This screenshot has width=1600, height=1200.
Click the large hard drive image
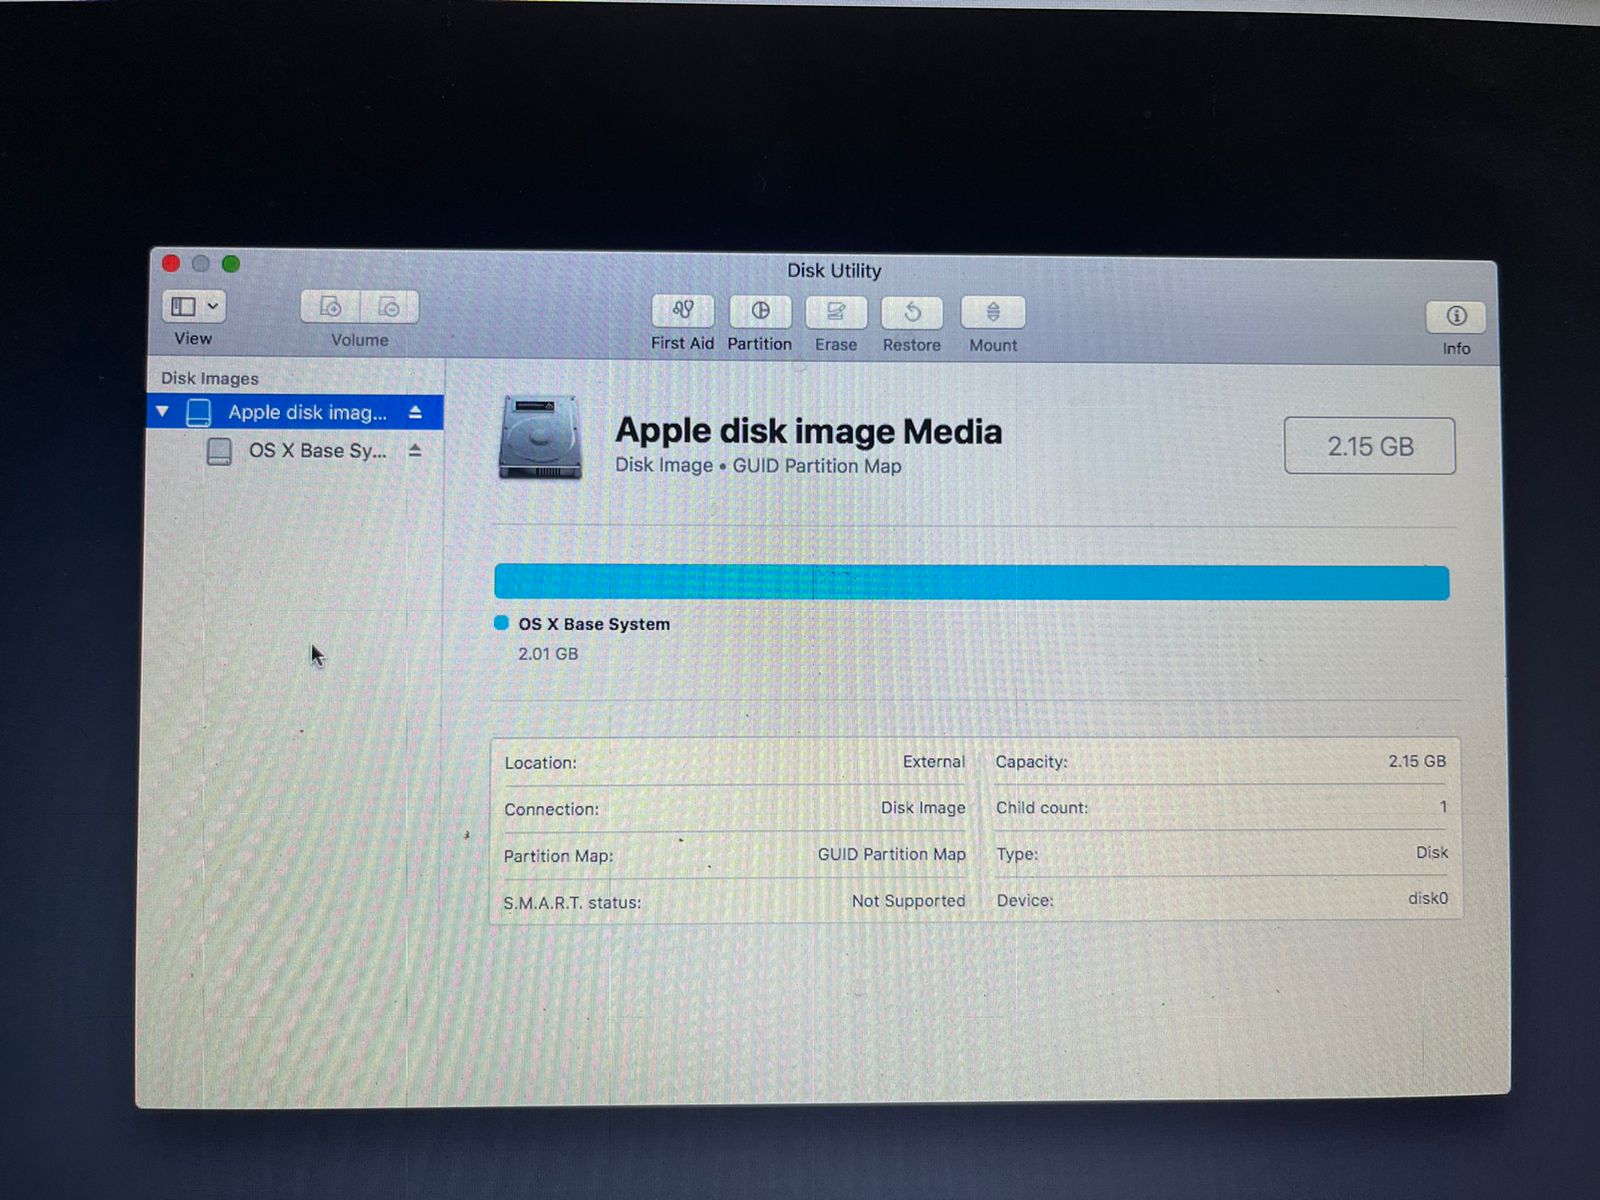click(540, 437)
